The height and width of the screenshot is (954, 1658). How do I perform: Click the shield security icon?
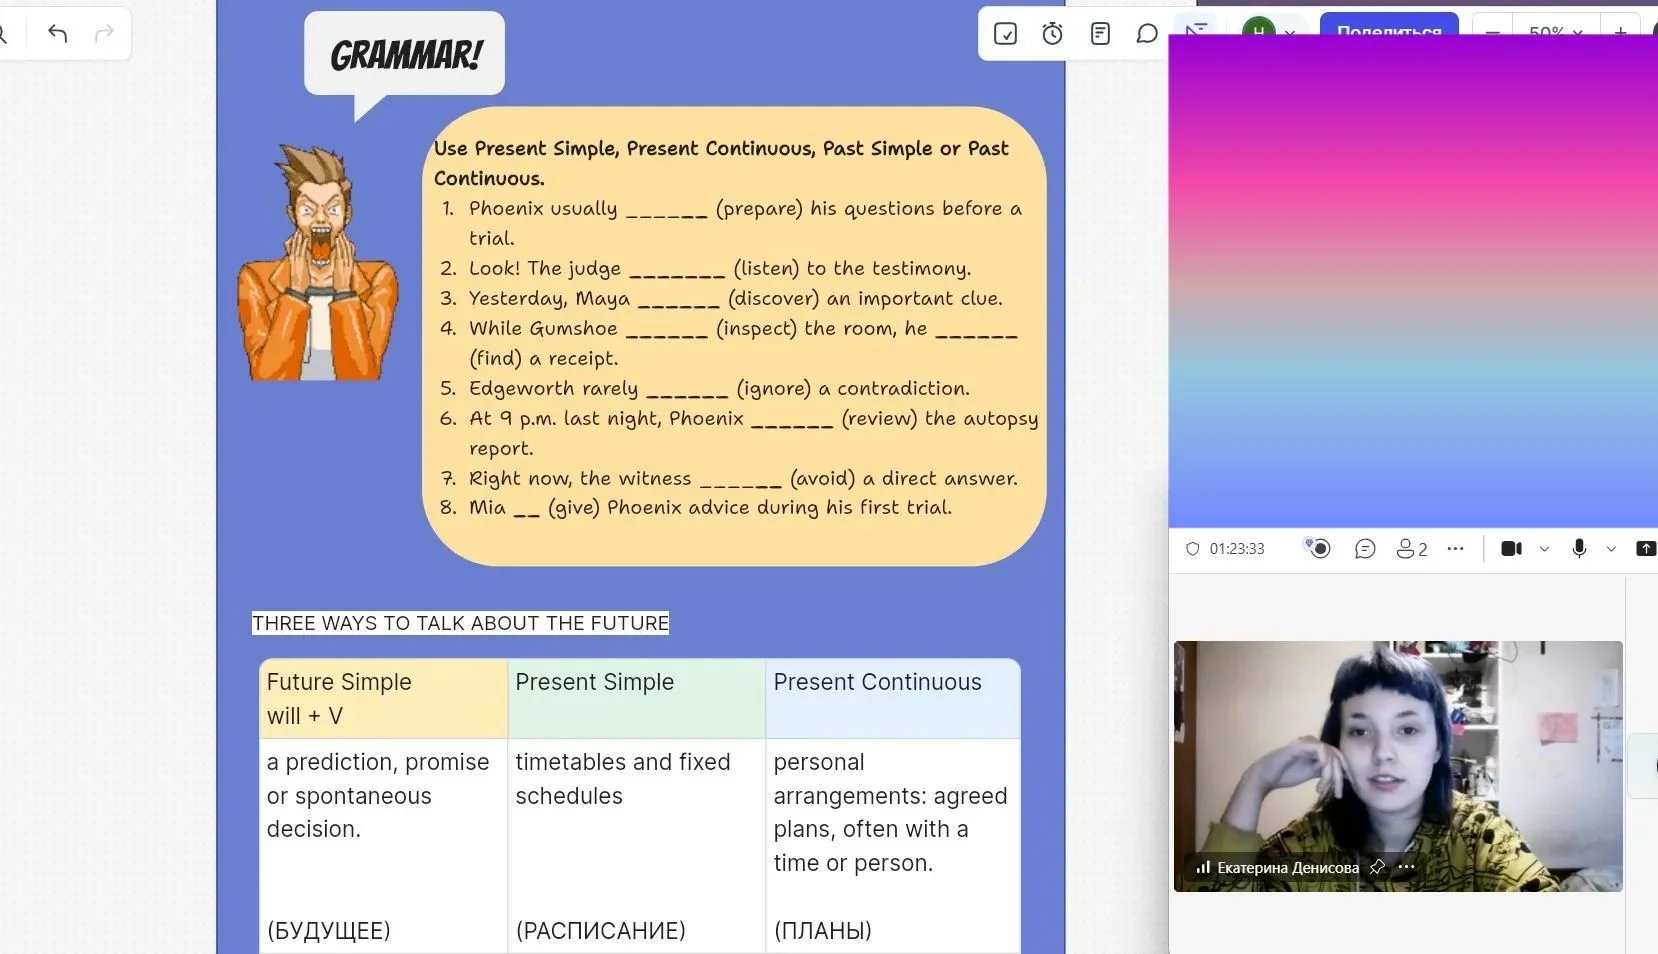point(1192,549)
